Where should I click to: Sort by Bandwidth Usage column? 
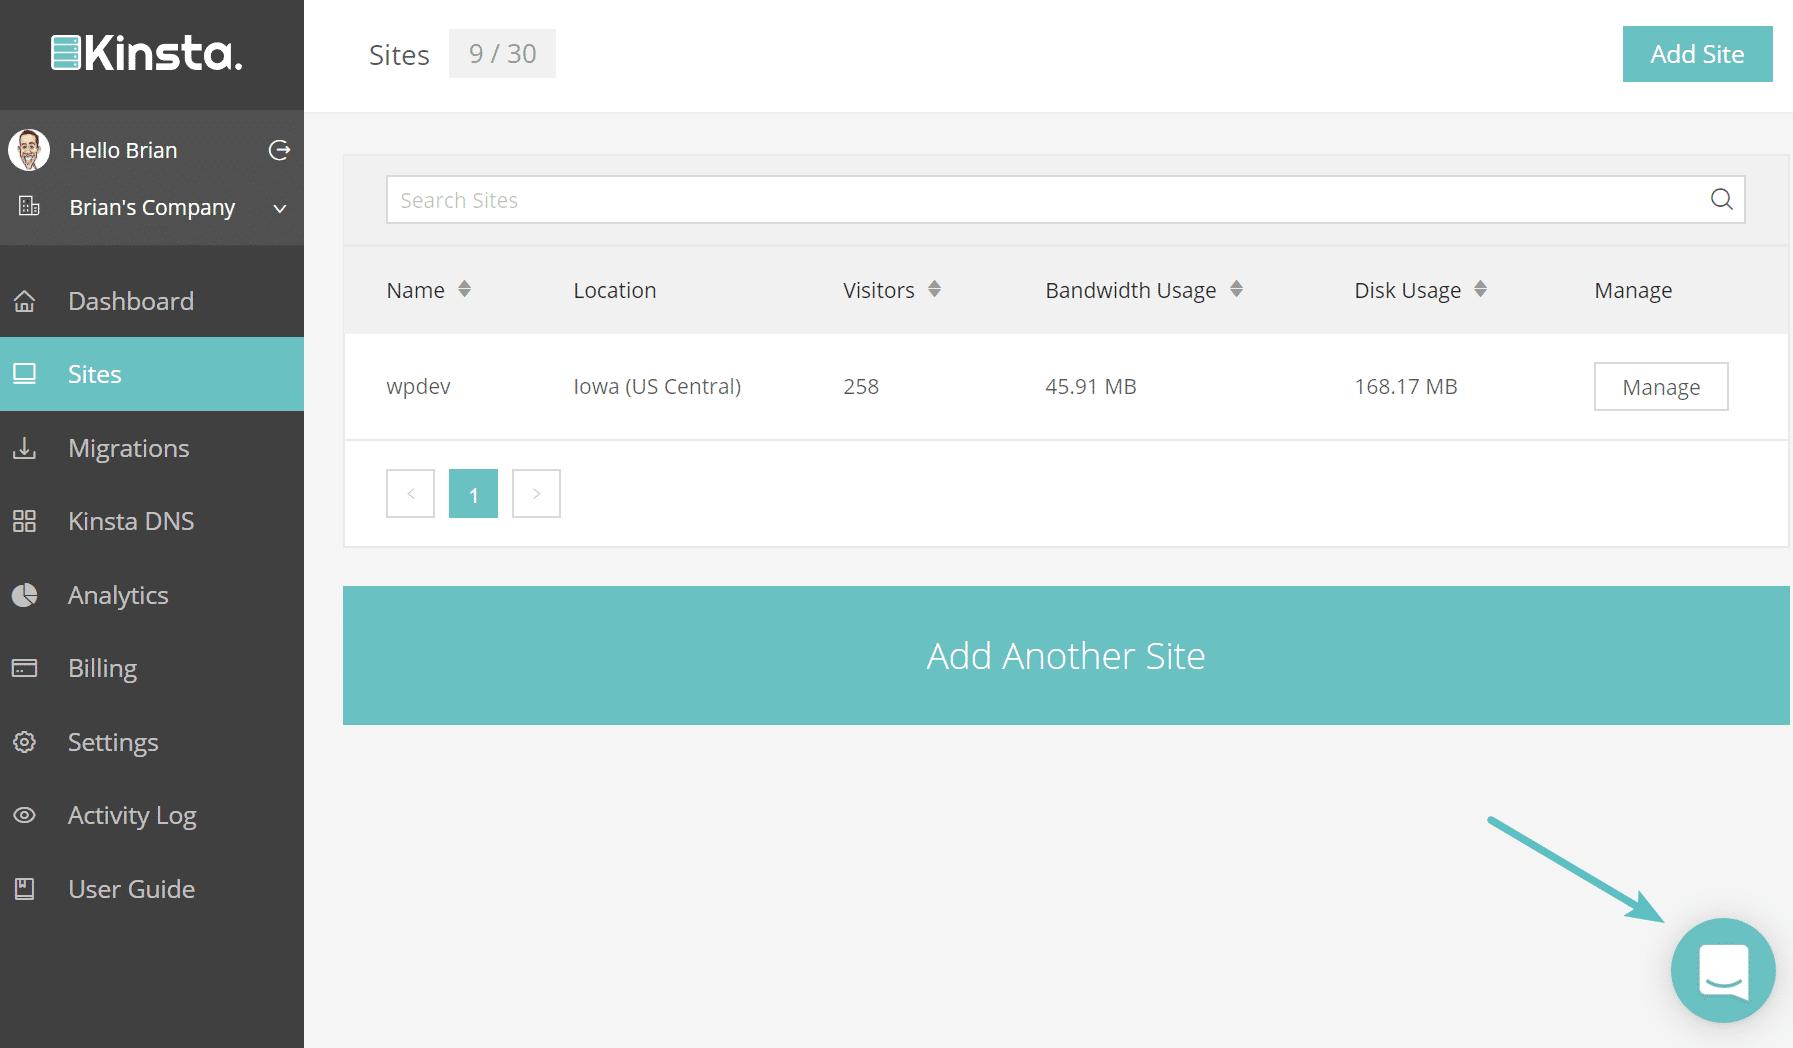pos(1237,289)
